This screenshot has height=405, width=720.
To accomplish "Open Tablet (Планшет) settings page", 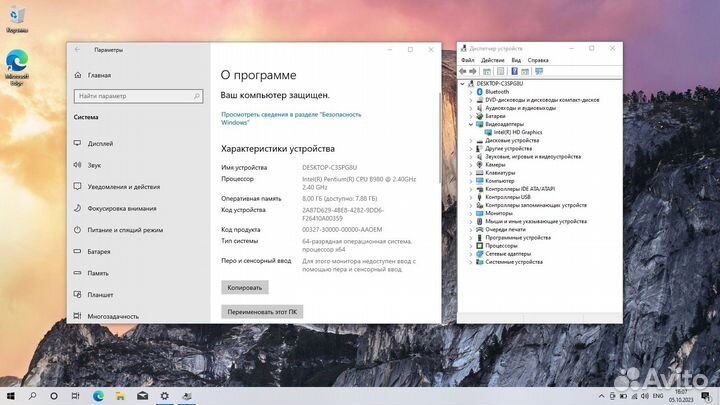I will [x=100, y=294].
